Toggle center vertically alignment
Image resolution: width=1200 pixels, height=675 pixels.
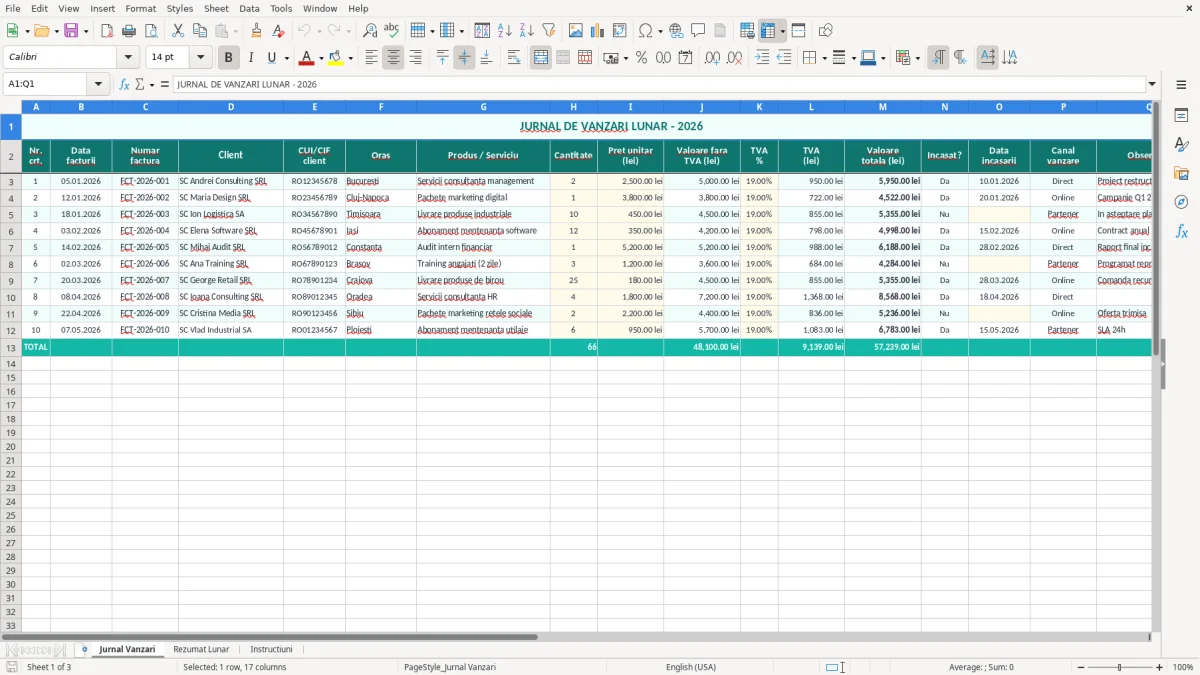click(464, 58)
